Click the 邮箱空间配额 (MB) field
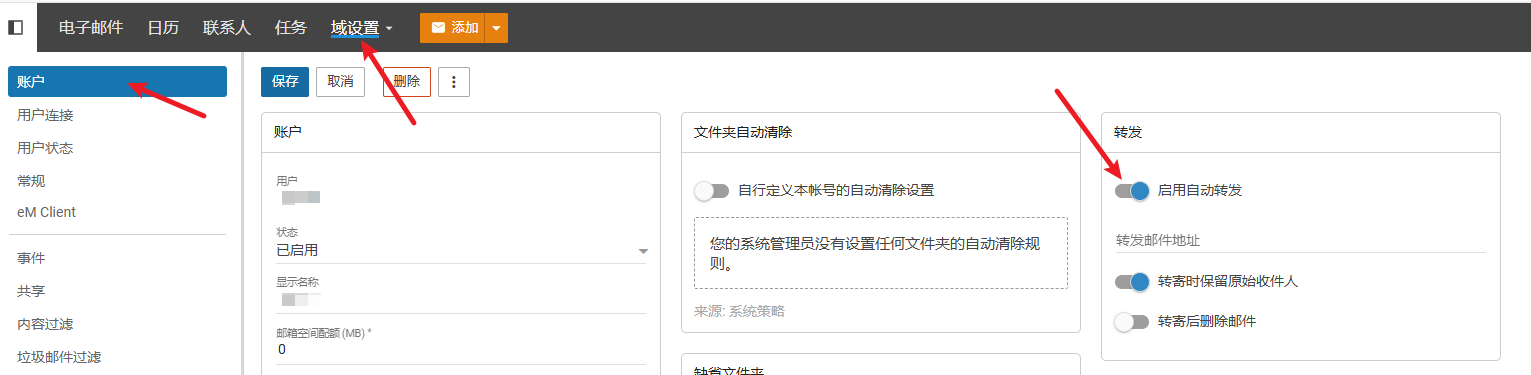The height and width of the screenshot is (375, 1531). pos(462,349)
